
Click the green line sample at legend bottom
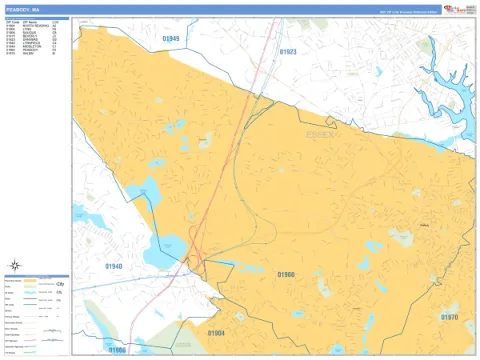tap(30, 352)
